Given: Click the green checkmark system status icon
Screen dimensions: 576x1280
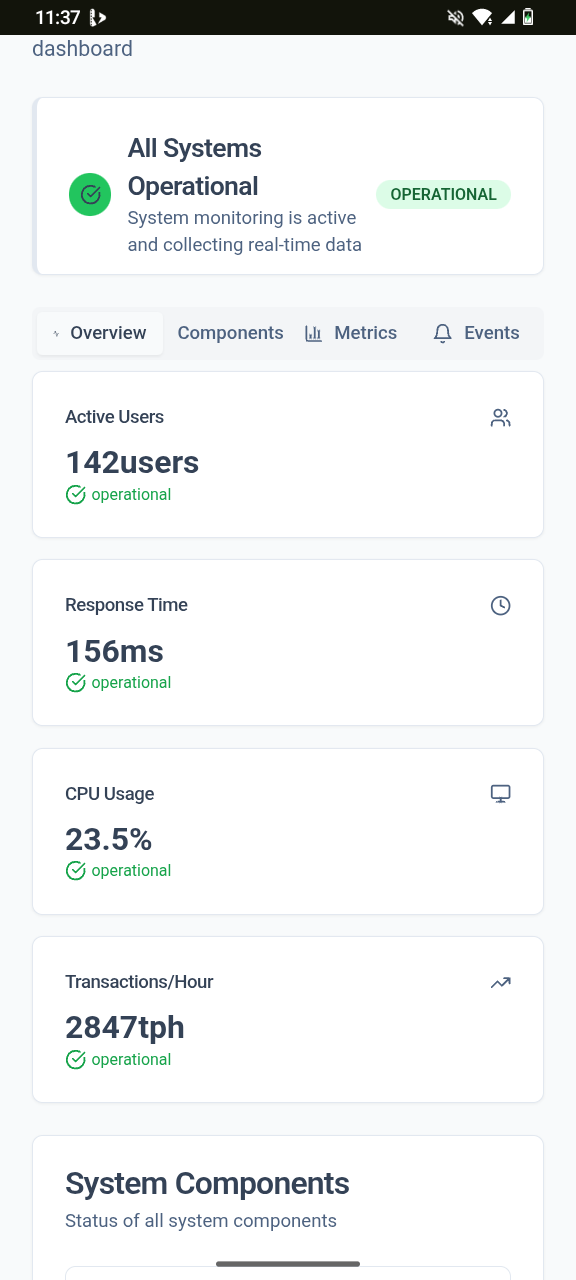Looking at the screenshot, I should (x=90, y=194).
